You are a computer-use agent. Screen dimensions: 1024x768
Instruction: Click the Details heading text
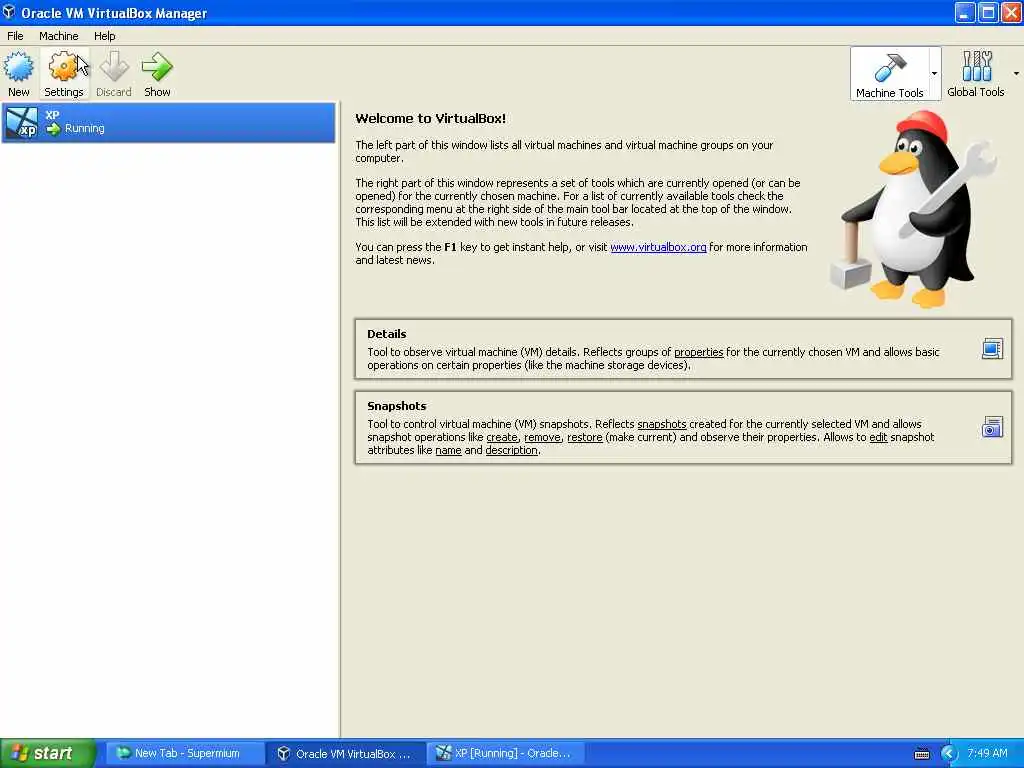[387, 334]
